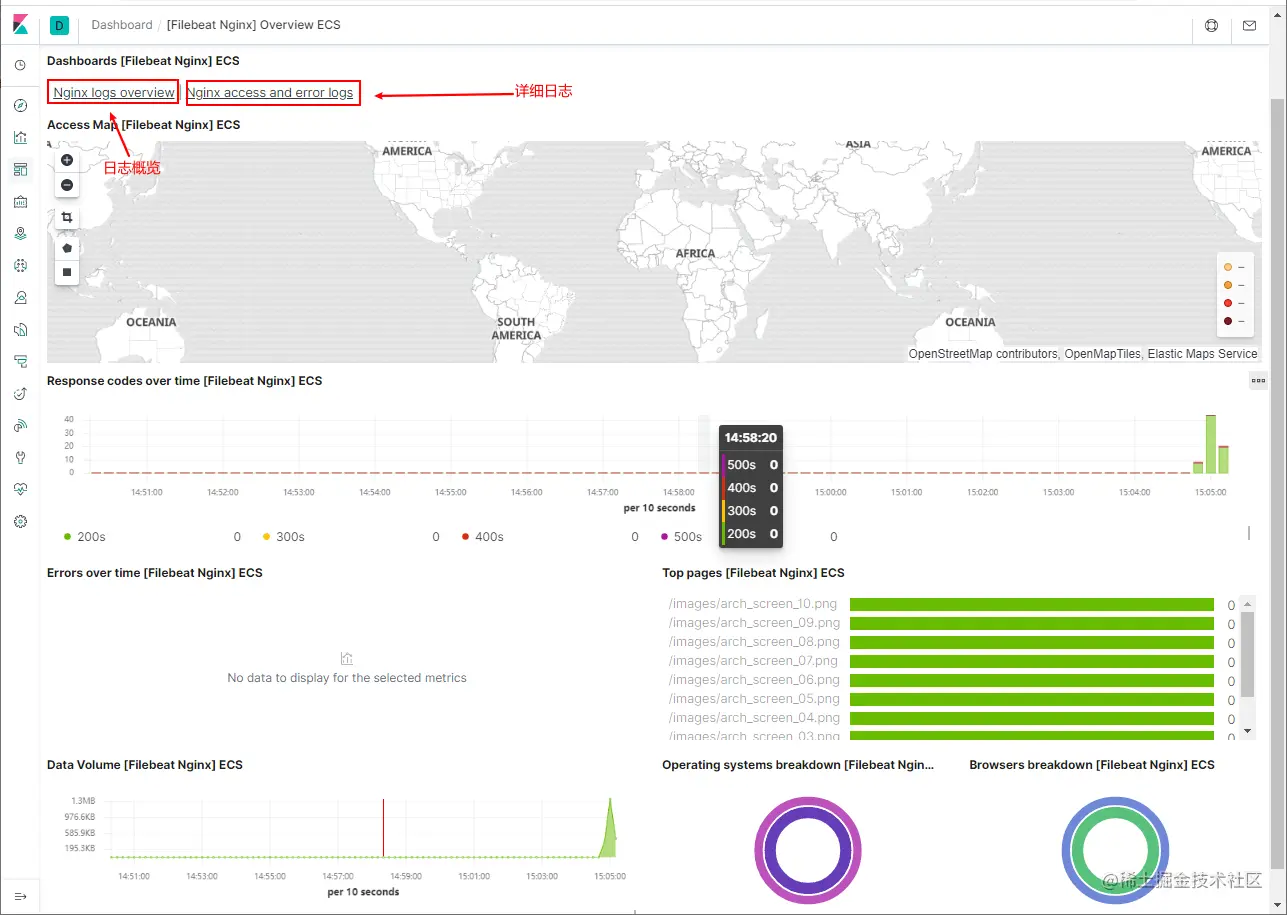The image size is (1287, 915).
Task: Expand the sidebar navigation at bottom left
Action: point(20,896)
